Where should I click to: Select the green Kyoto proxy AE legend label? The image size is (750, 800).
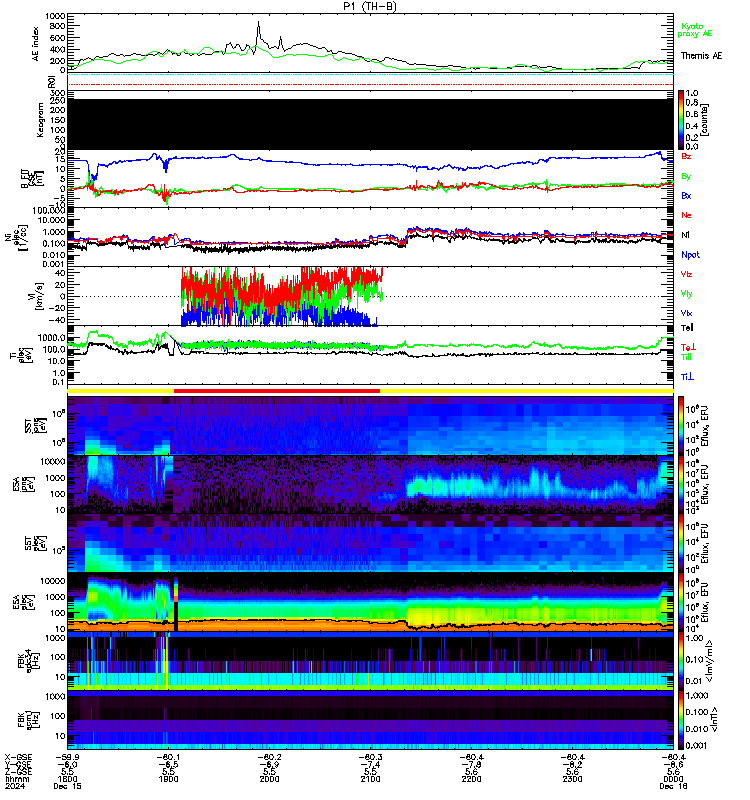695,30
